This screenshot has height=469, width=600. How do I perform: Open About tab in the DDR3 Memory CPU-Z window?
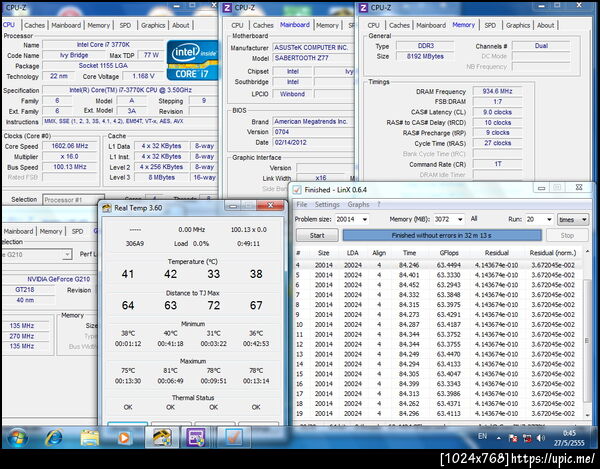(x=545, y=25)
